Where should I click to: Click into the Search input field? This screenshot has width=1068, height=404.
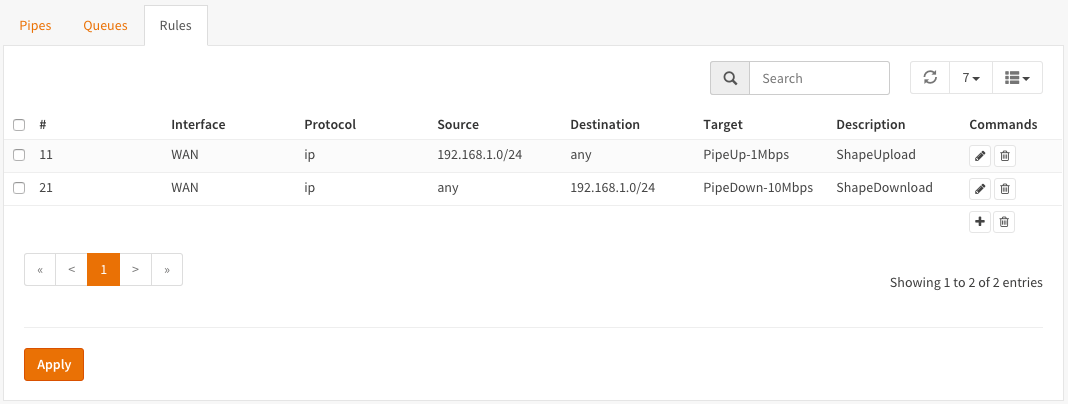point(819,78)
